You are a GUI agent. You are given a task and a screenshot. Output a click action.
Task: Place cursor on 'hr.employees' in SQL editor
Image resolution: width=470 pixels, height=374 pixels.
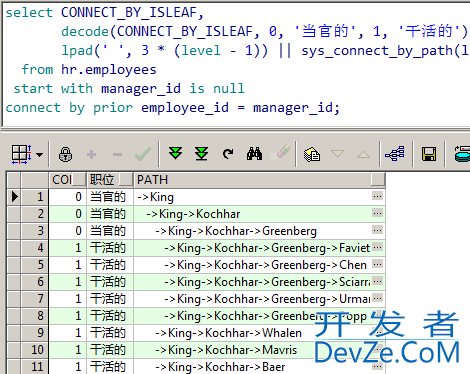(x=109, y=70)
